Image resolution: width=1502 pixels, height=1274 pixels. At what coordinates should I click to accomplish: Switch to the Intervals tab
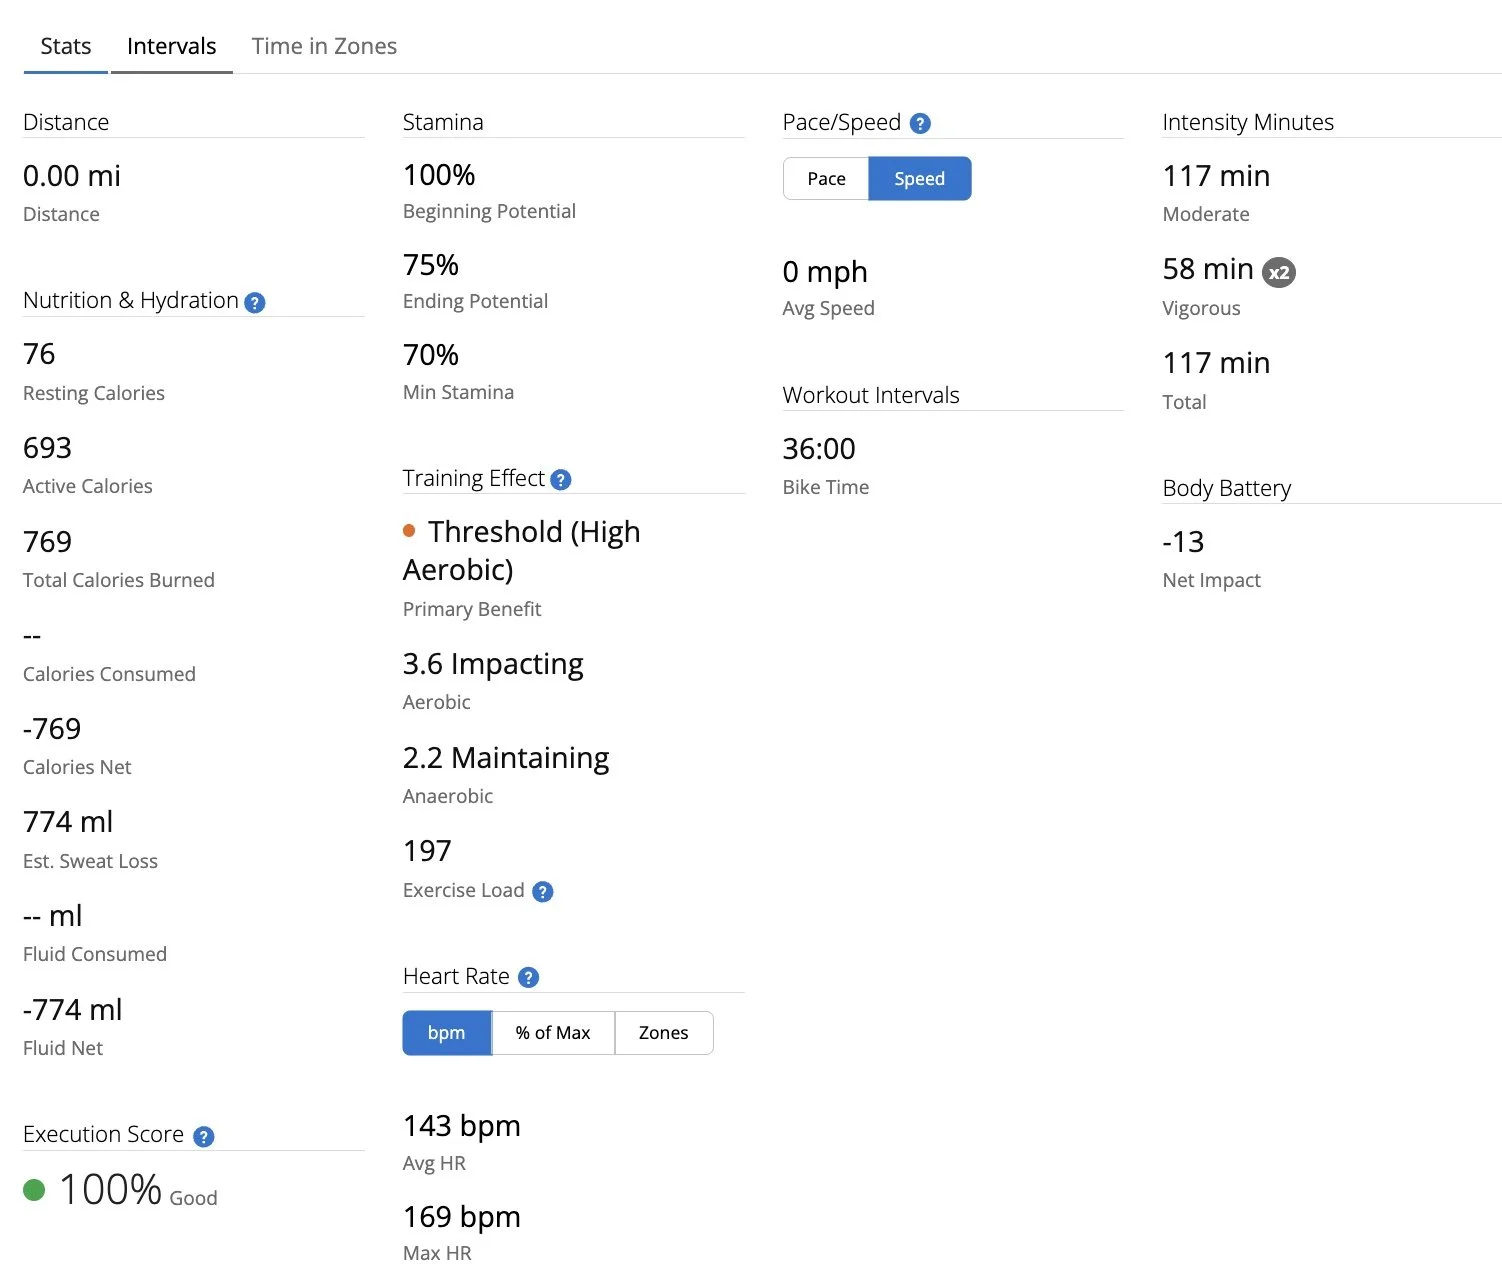172,46
